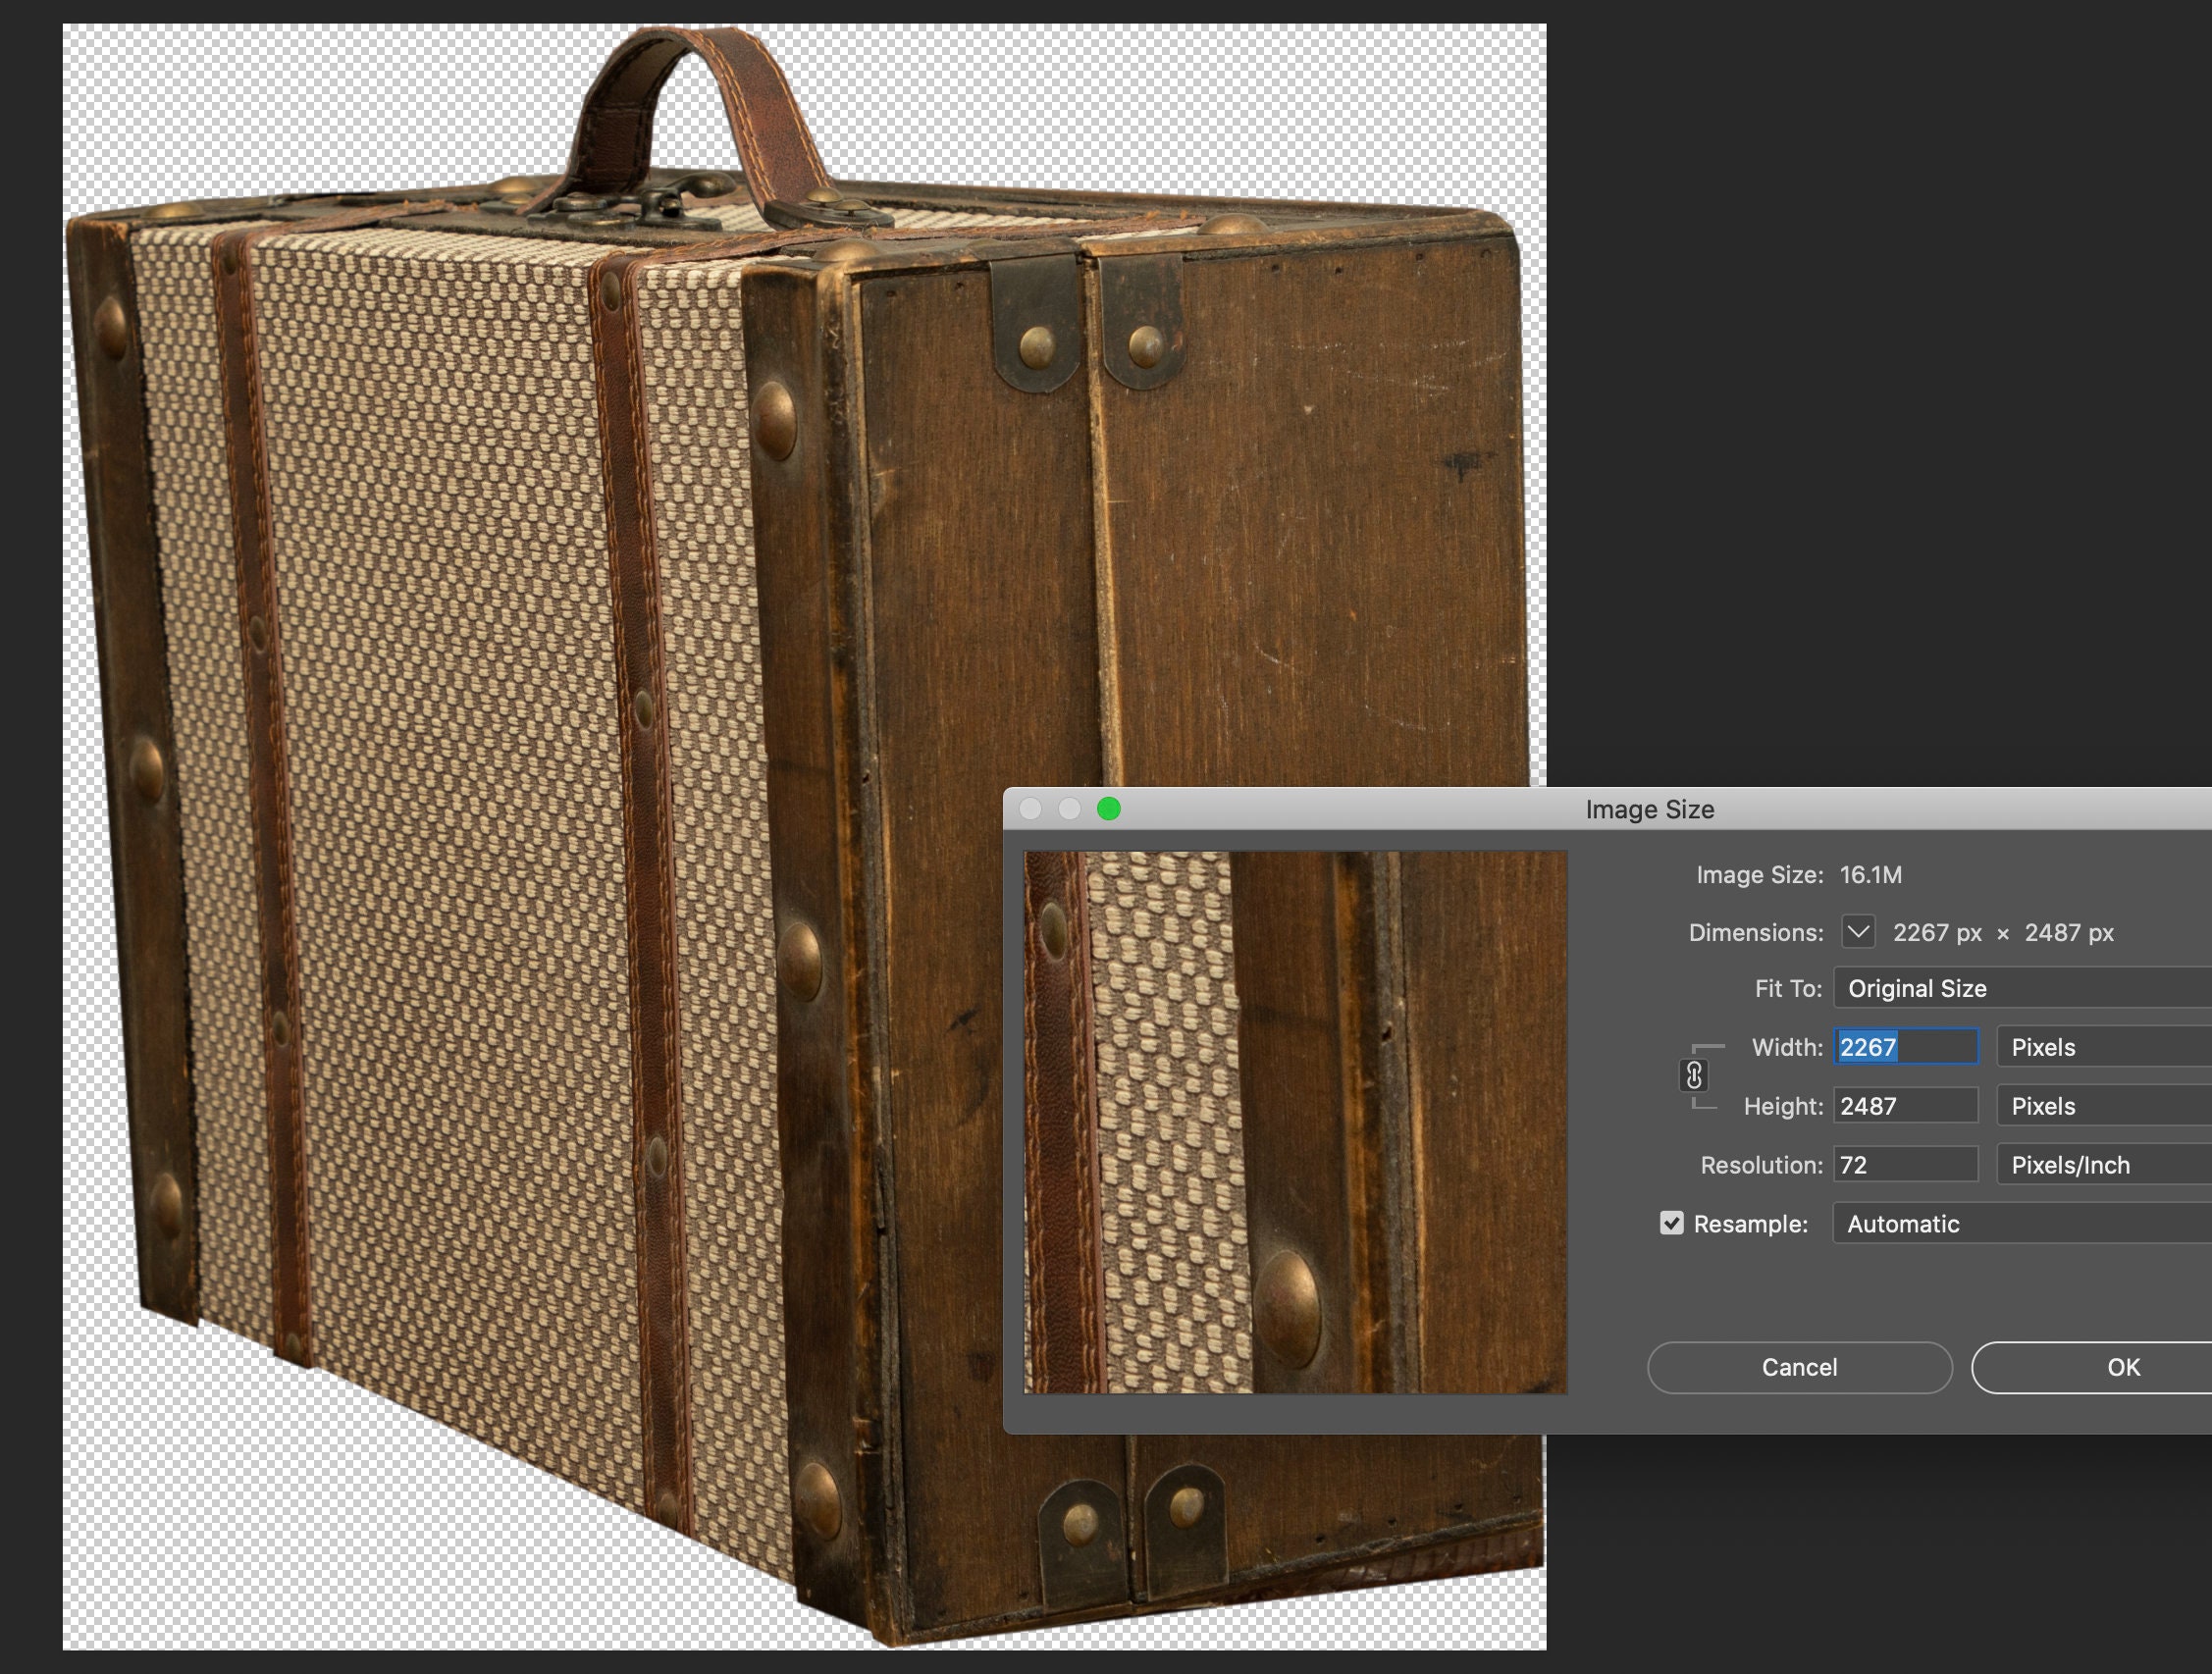Image resolution: width=2212 pixels, height=1674 pixels.
Task: Click the Height value 2487 field
Action: (1905, 1105)
